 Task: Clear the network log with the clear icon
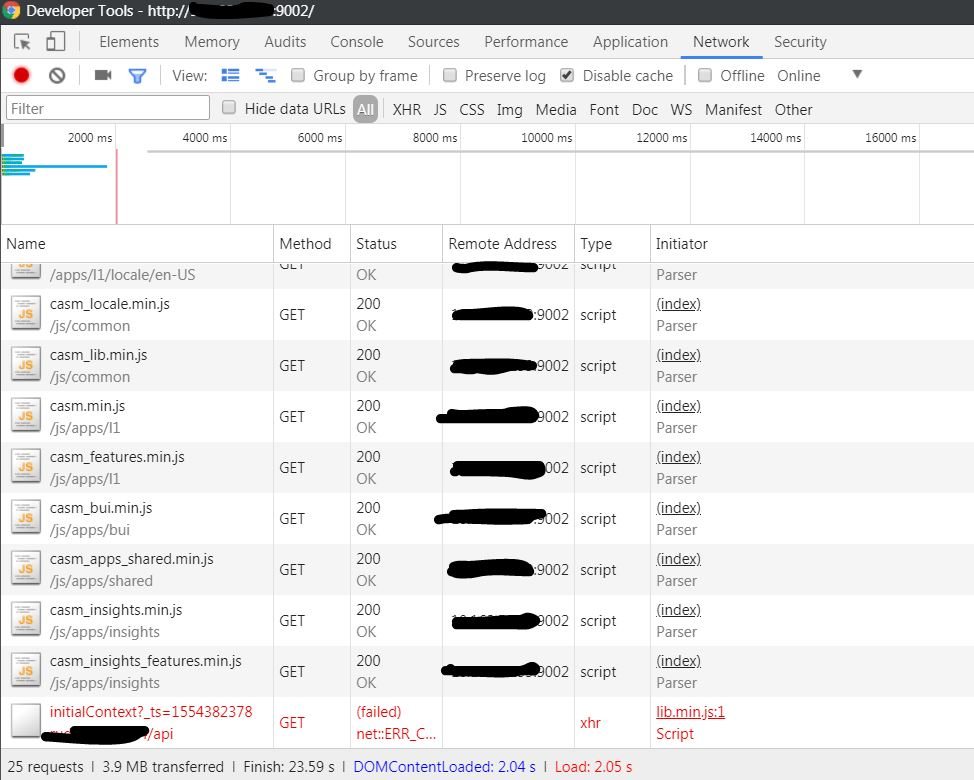[57, 75]
